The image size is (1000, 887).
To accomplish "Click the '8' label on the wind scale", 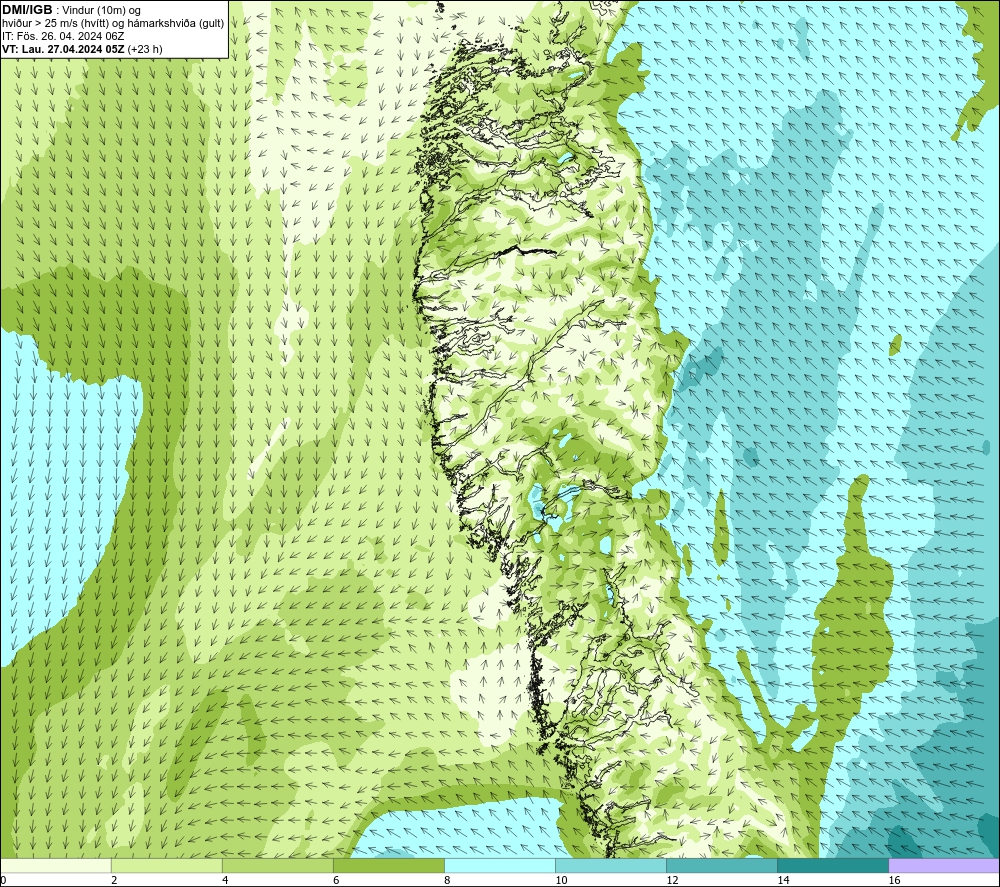I will point(448,881).
